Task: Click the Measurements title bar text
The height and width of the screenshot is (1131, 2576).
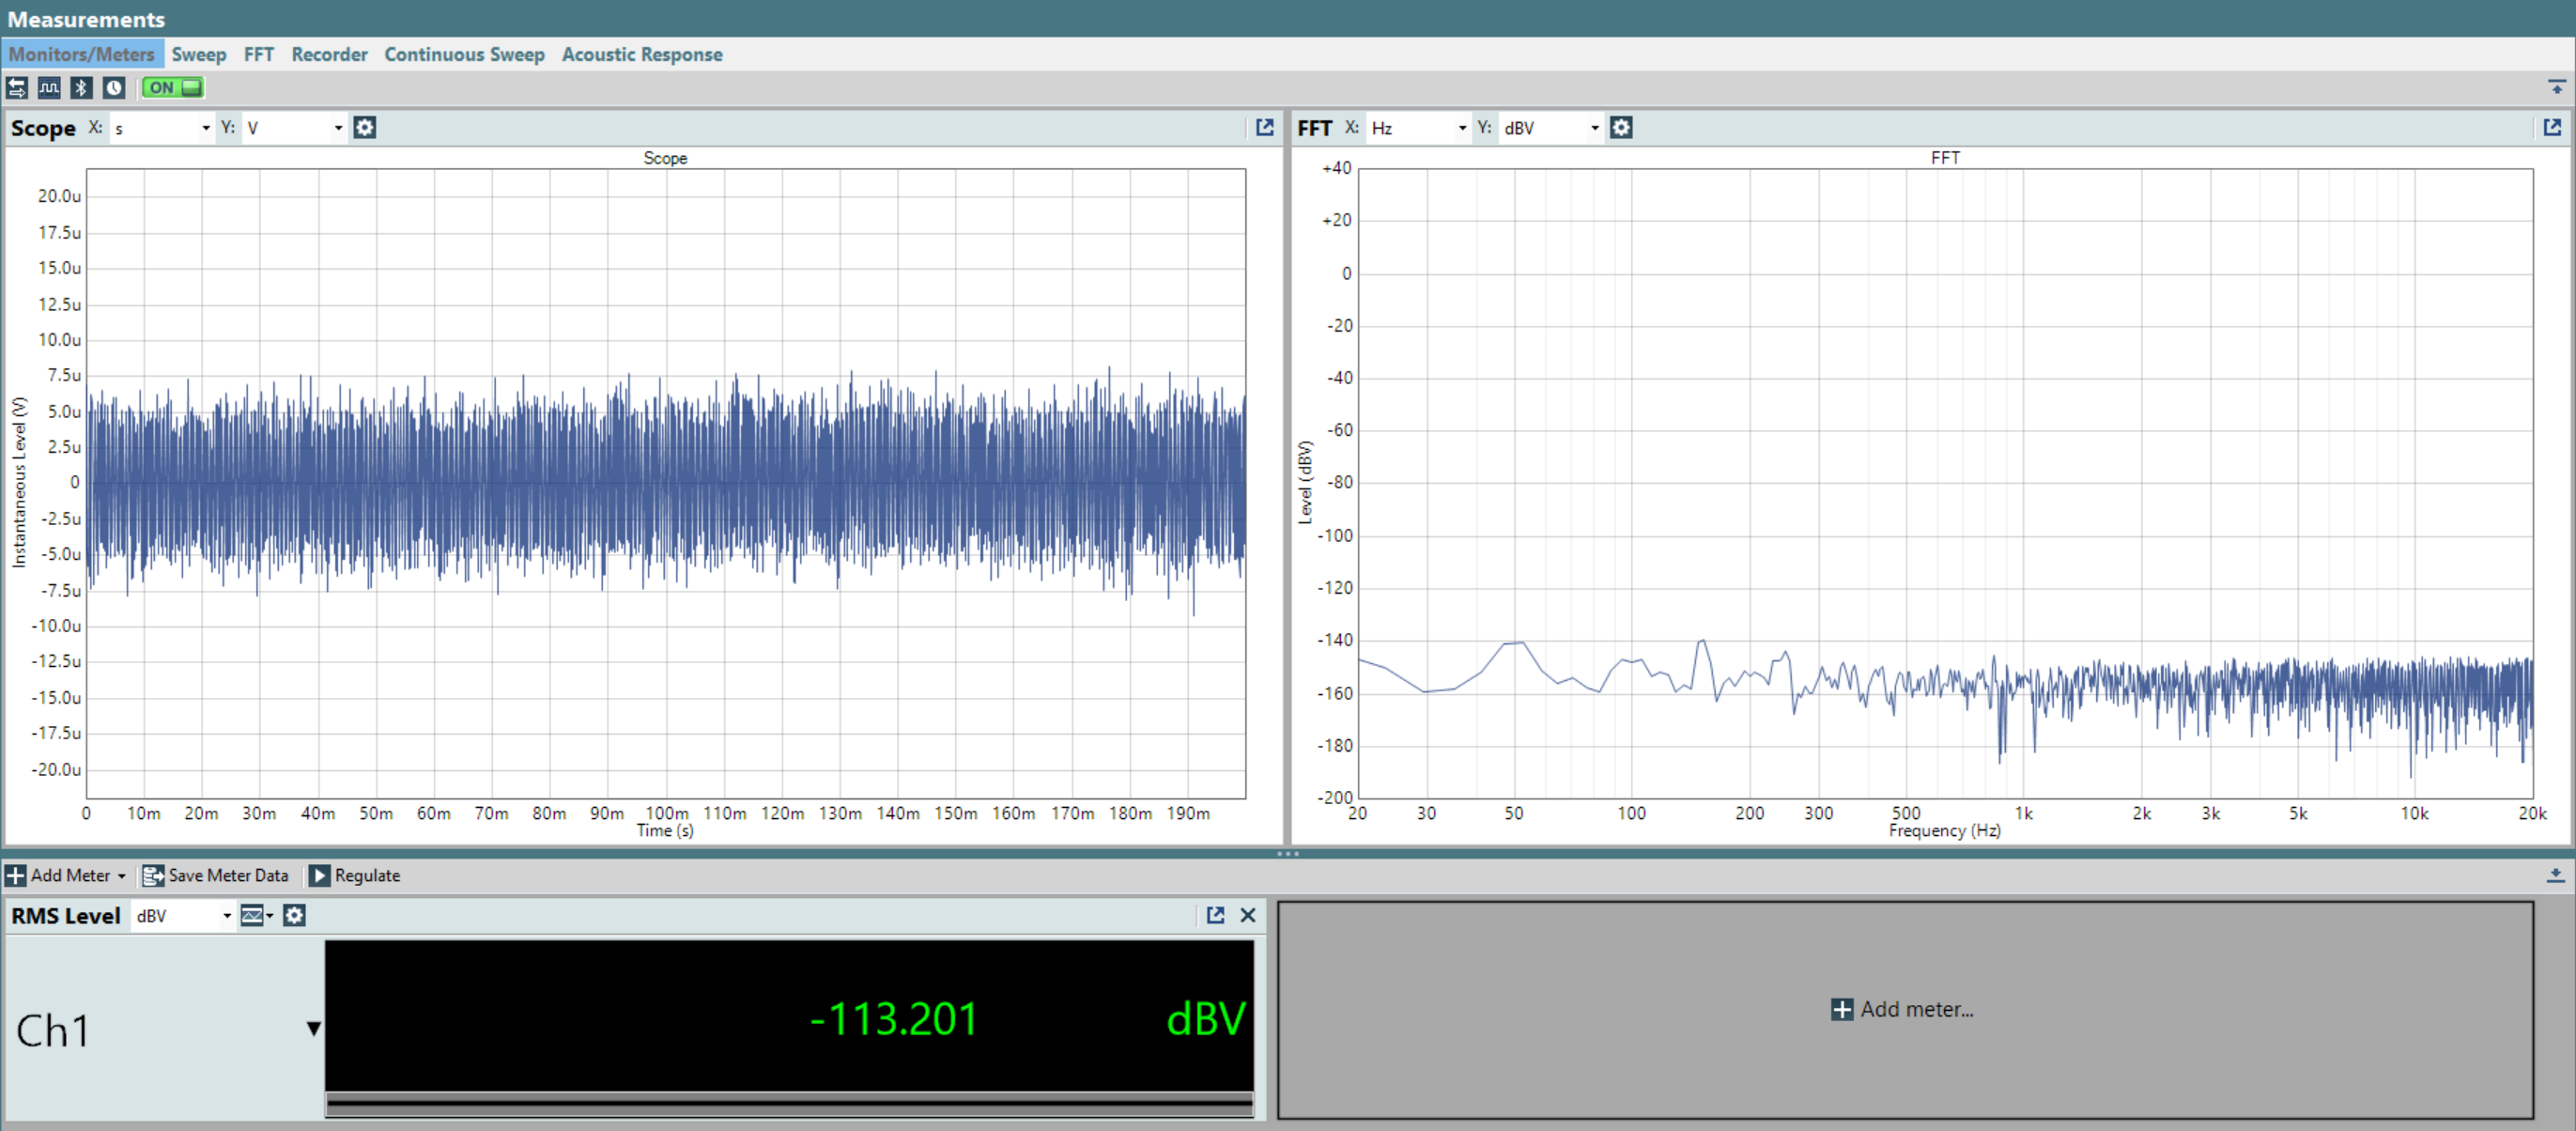Action: pyautogui.click(x=86, y=19)
